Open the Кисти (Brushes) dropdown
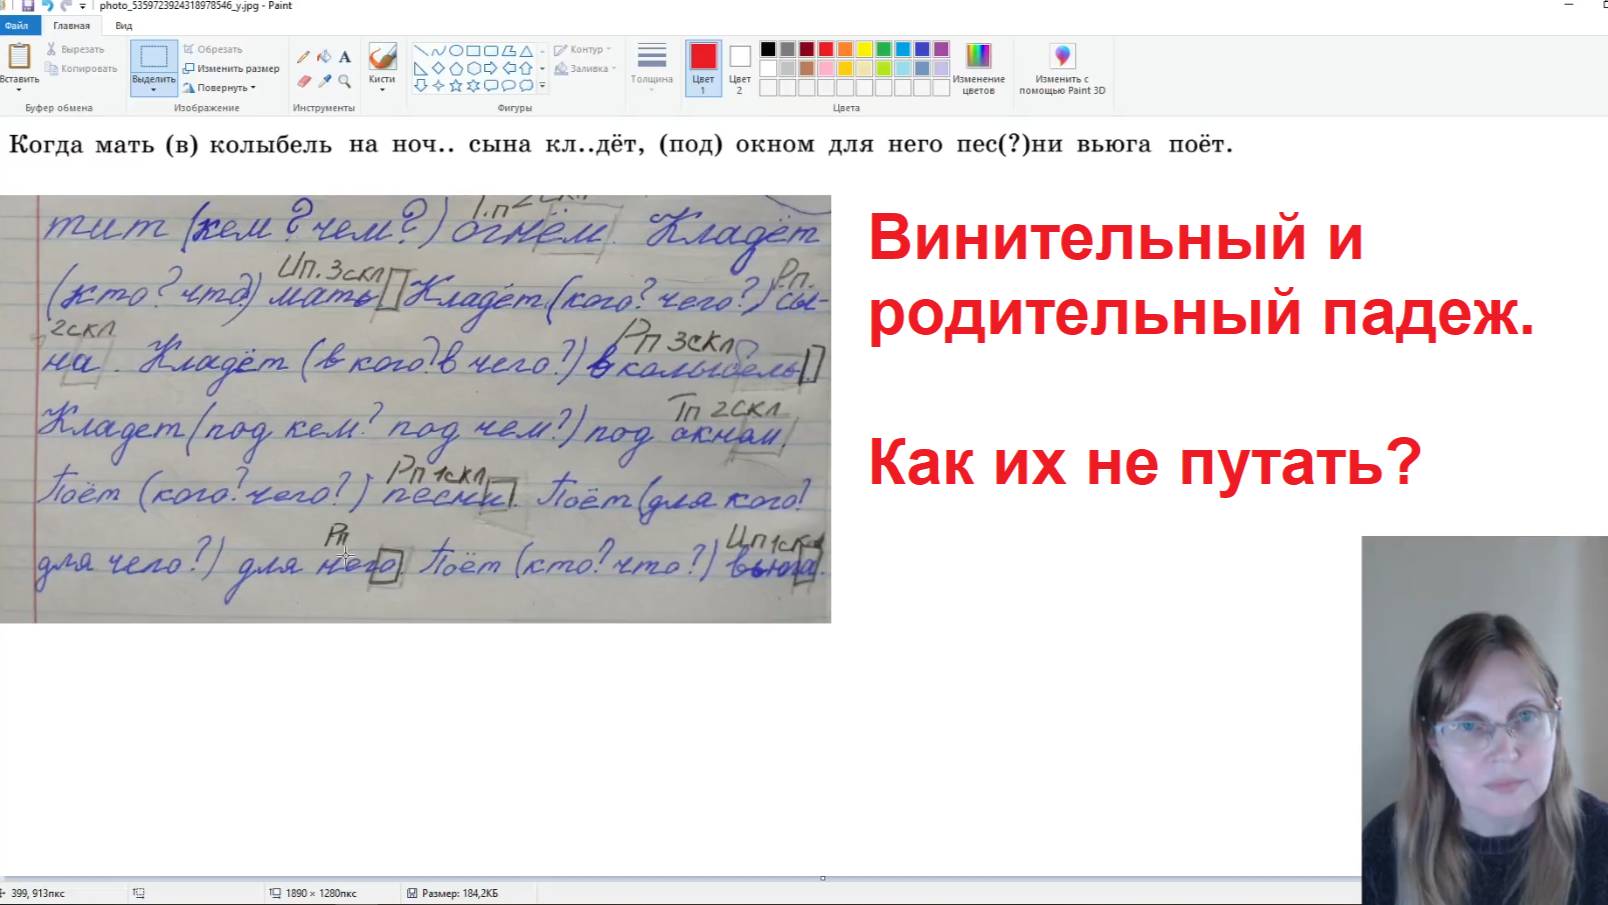Screen dimensions: 1608x905 381,70
